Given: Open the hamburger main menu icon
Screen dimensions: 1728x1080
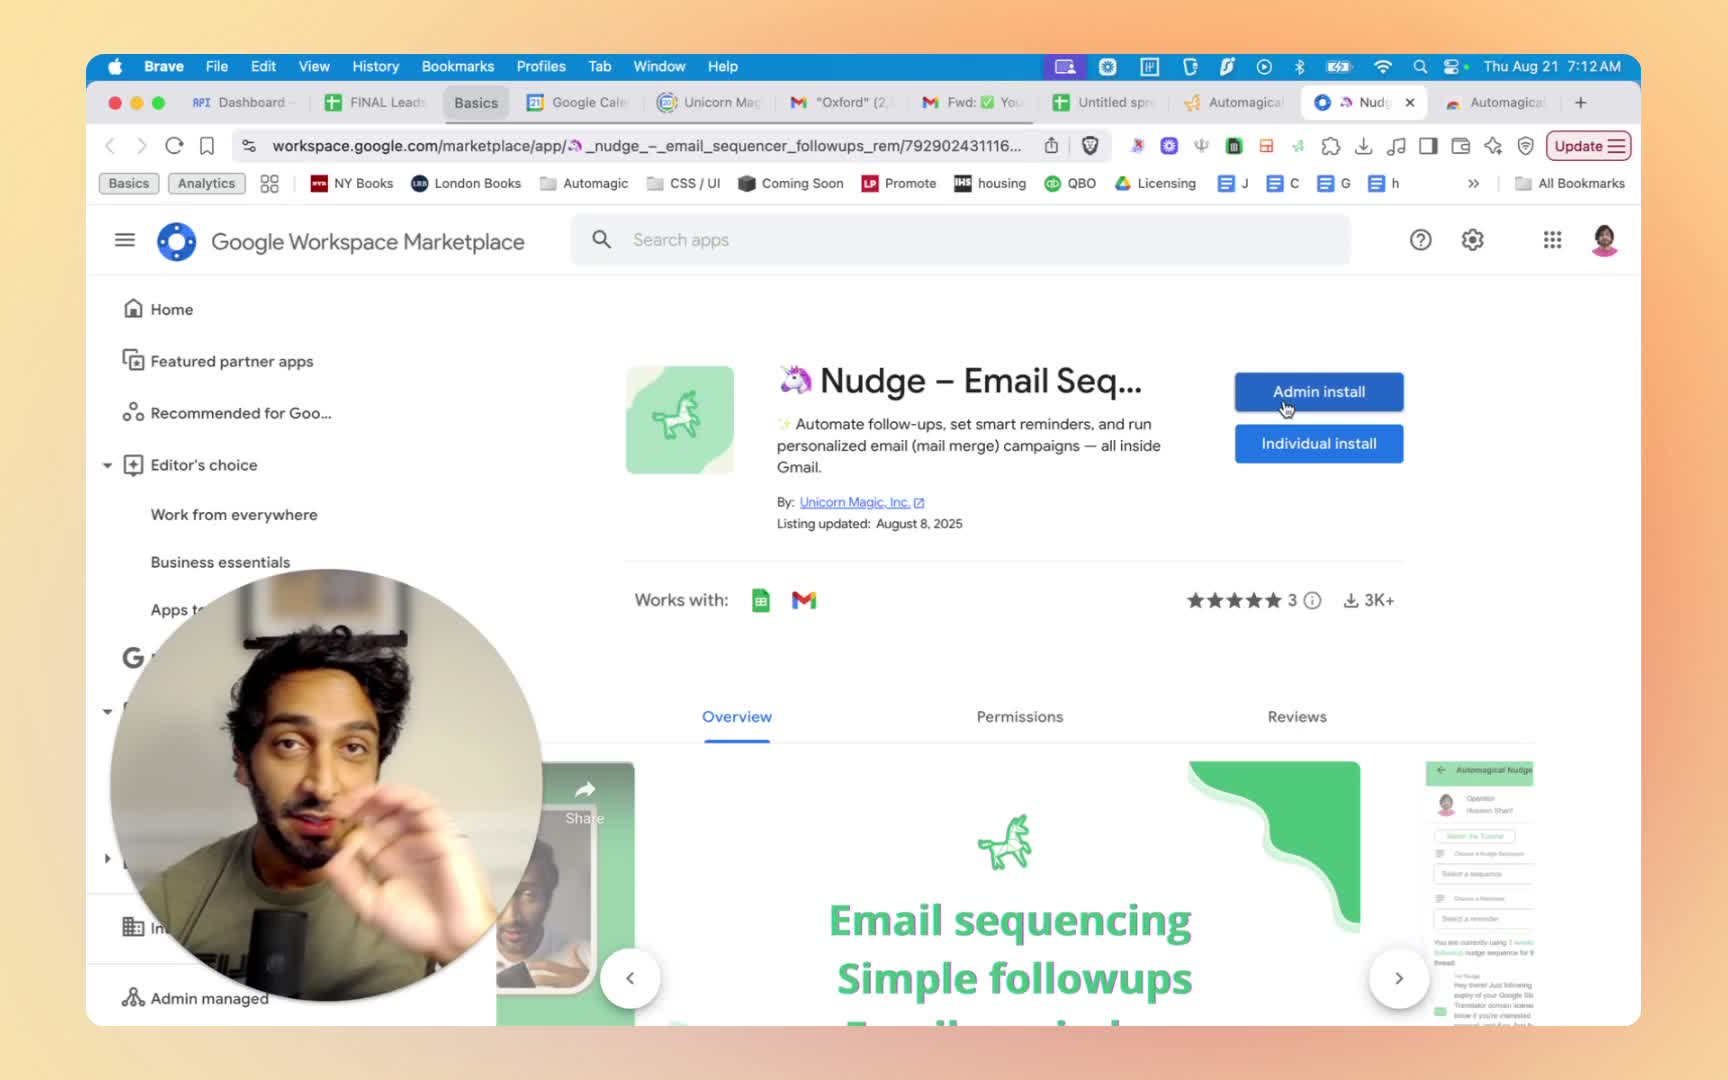Looking at the screenshot, I should pos(125,240).
